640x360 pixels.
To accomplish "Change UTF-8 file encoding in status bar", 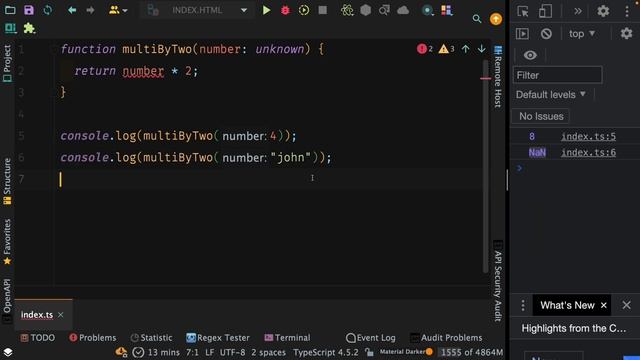I will coord(232,352).
